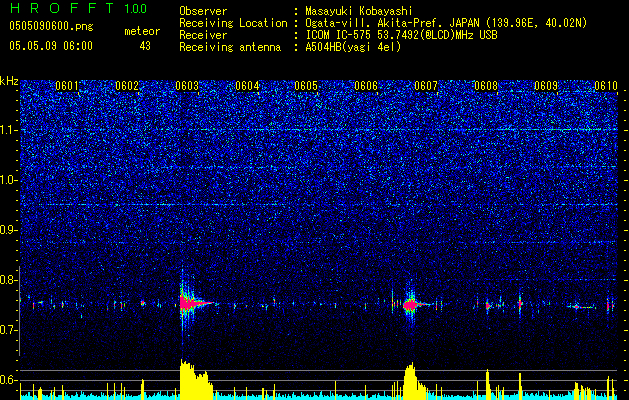Click the 0609 time marker
The height and width of the screenshot is (400, 629).
coord(546,86)
